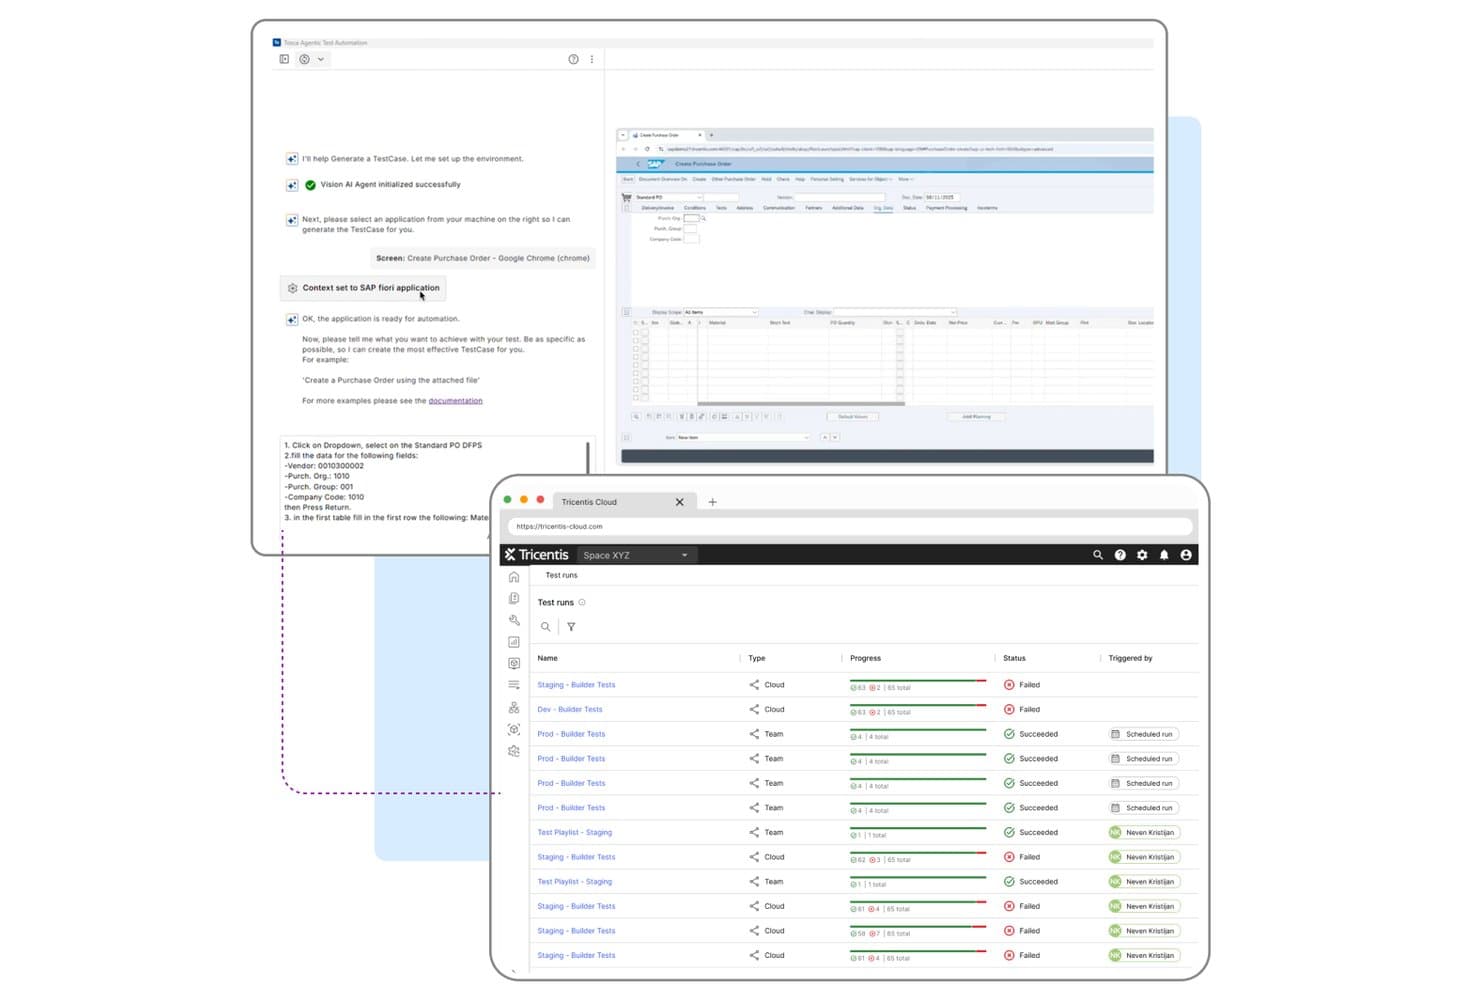The image size is (1480, 987).
Task: Expand the Space XYZ dropdown
Action: point(636,555)
